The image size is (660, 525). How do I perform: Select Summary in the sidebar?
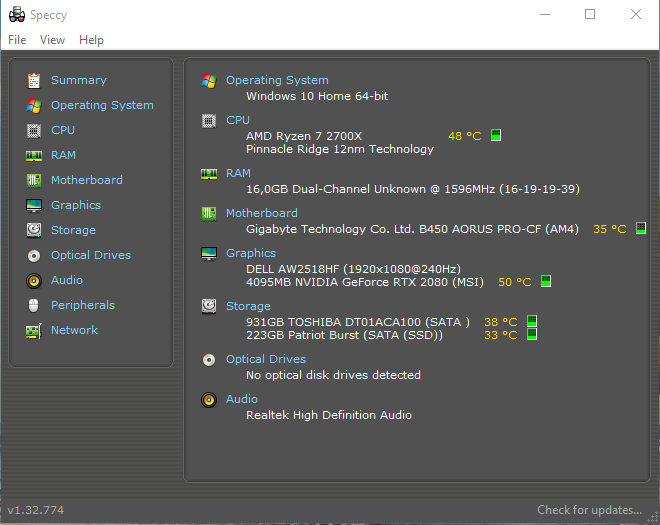(79, 80)
